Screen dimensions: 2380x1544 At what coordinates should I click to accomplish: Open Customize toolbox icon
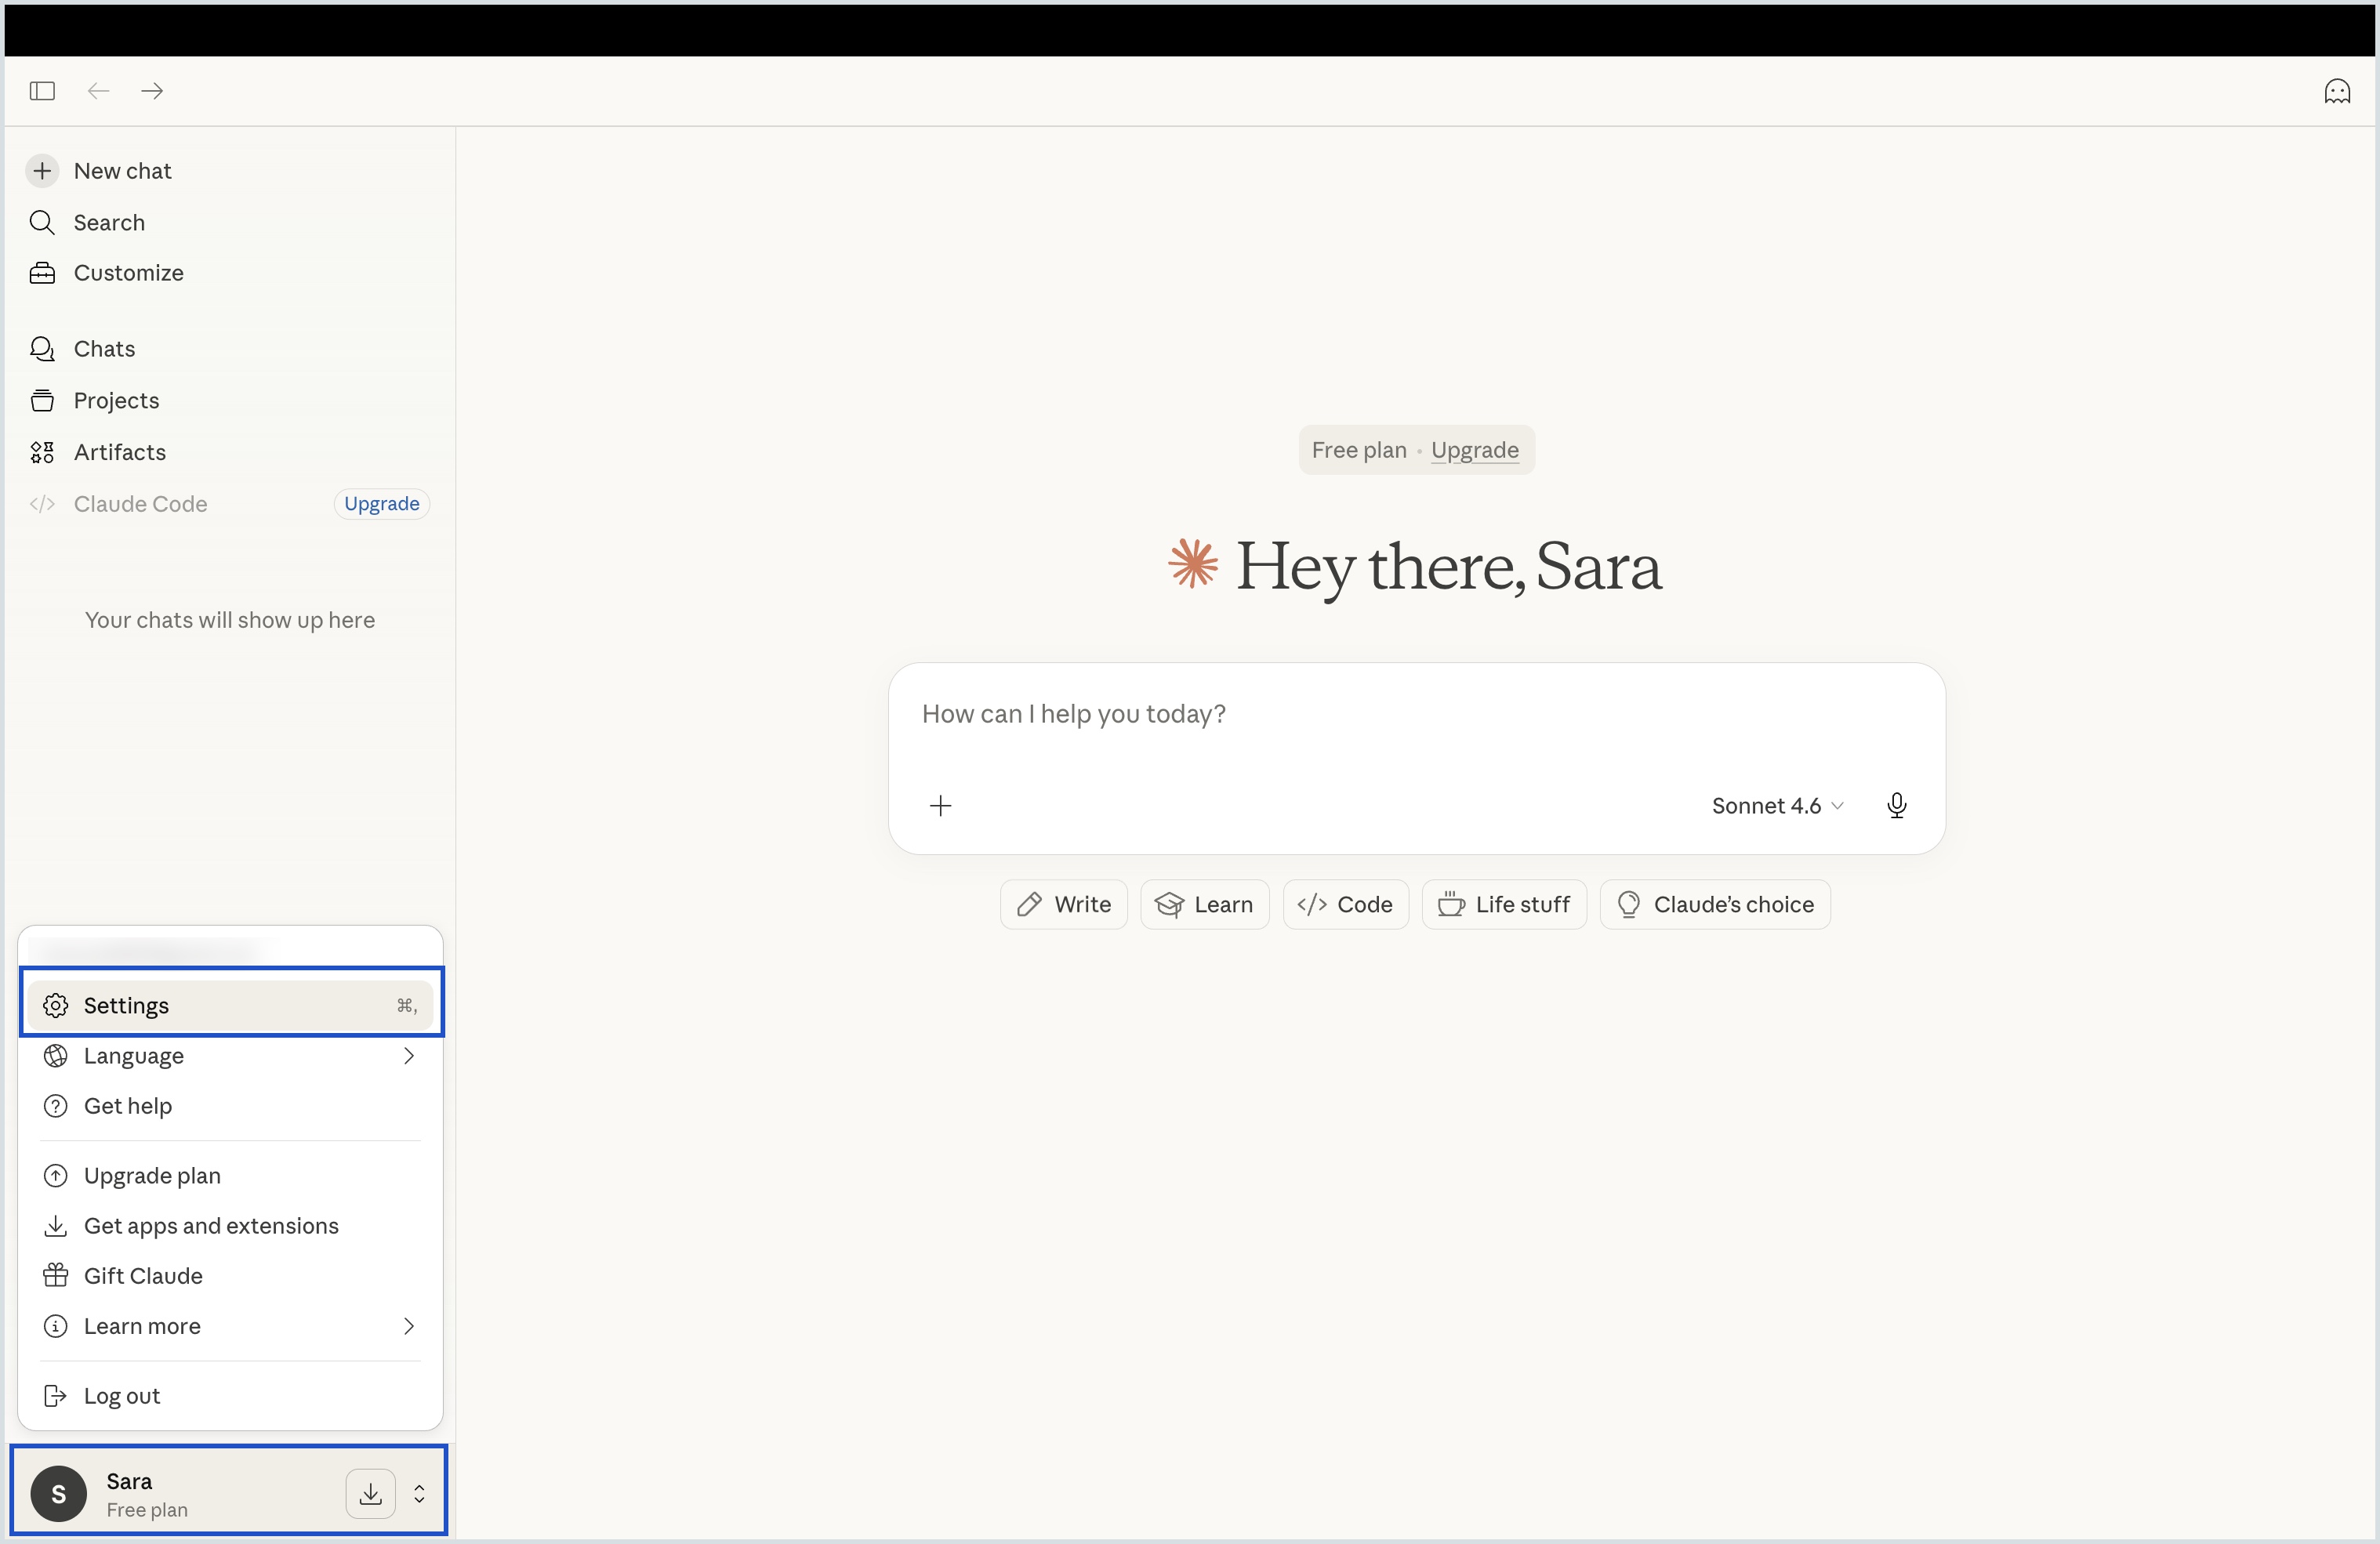tap(42, 273)
